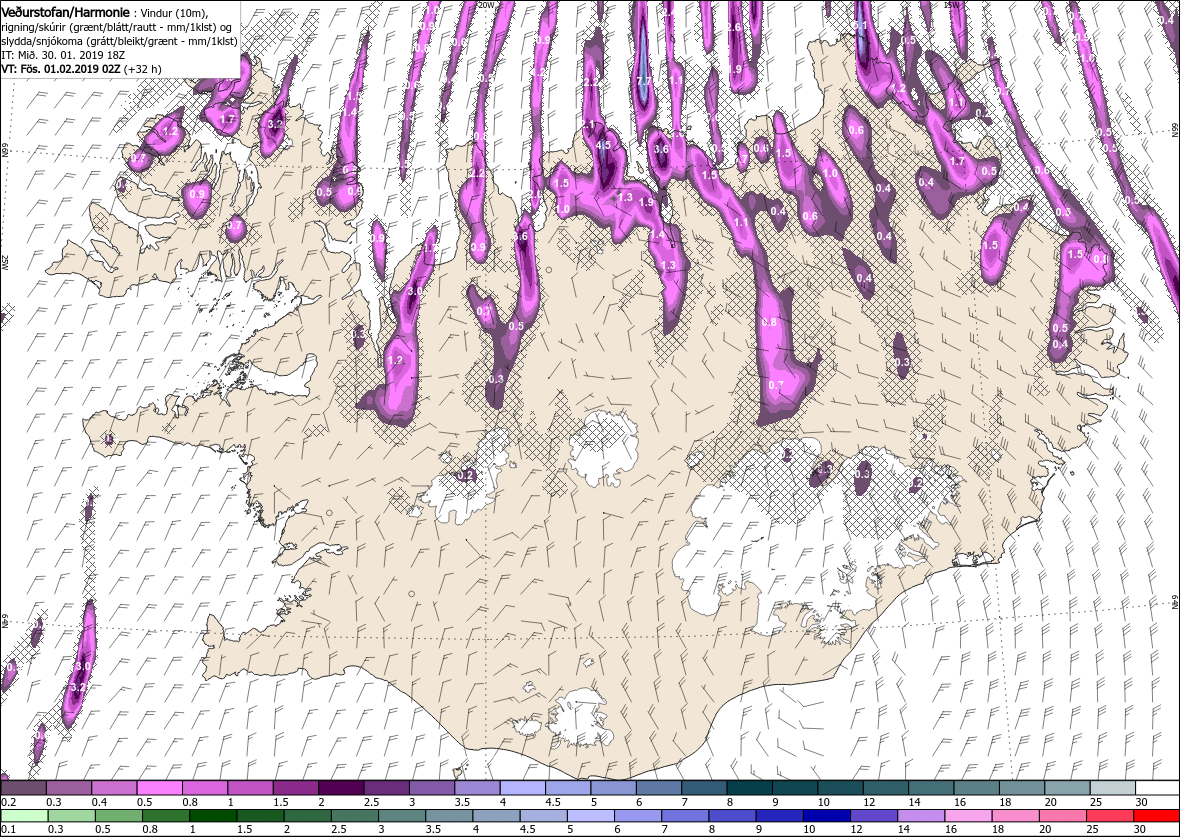This screenshot has height=837, width=1180.
Task: Click the '0.1' label on lower legend
Action: click(8, 829)
